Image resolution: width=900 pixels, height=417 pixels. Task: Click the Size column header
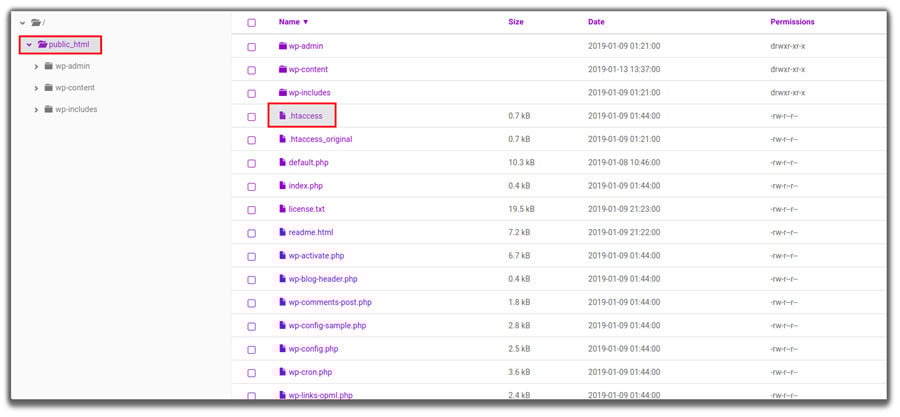[x=515, y=22]
